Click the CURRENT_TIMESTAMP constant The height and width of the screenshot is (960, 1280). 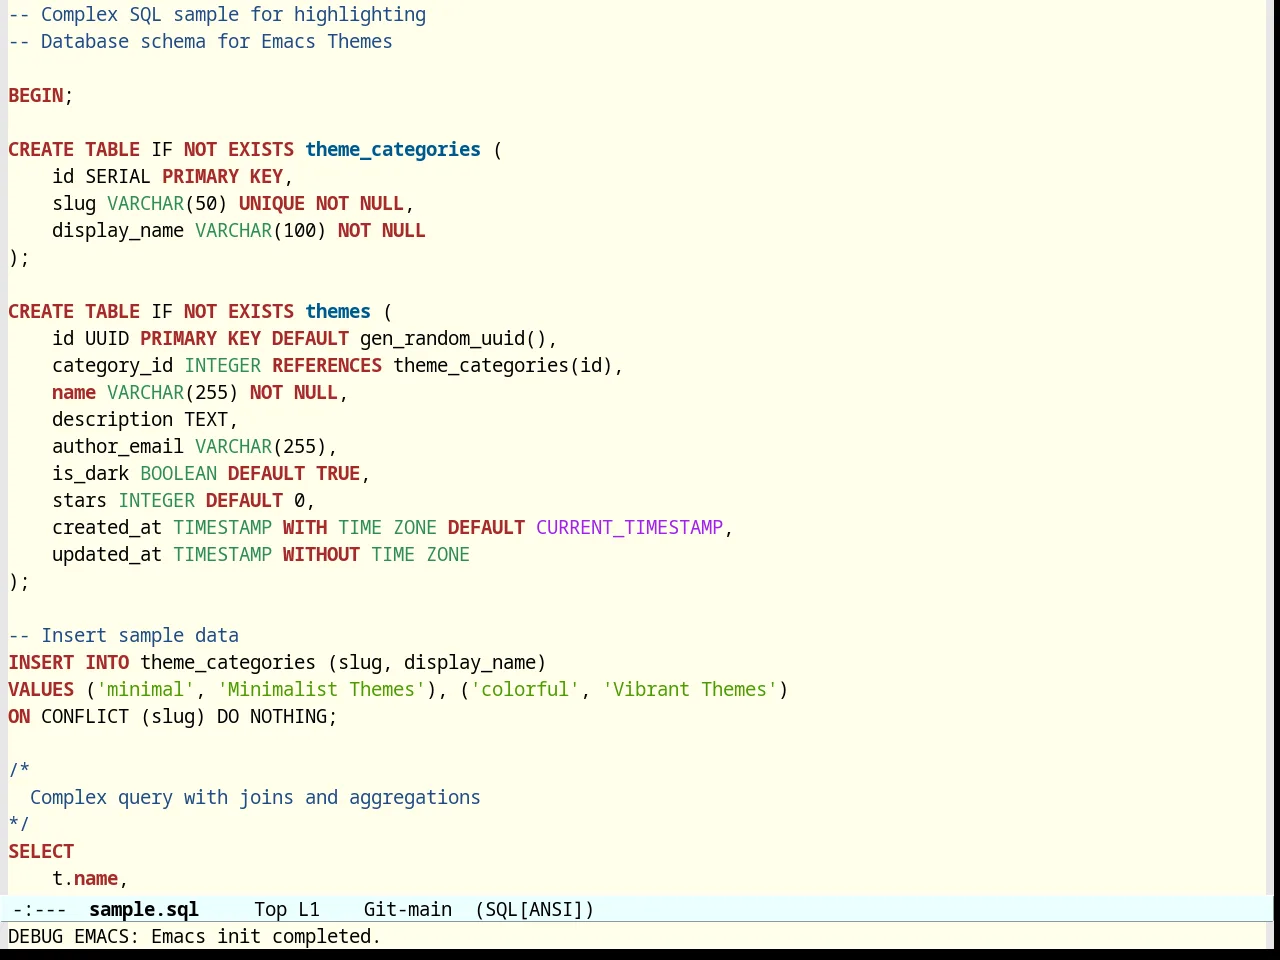pyautogui.click(x=629, y=527)
